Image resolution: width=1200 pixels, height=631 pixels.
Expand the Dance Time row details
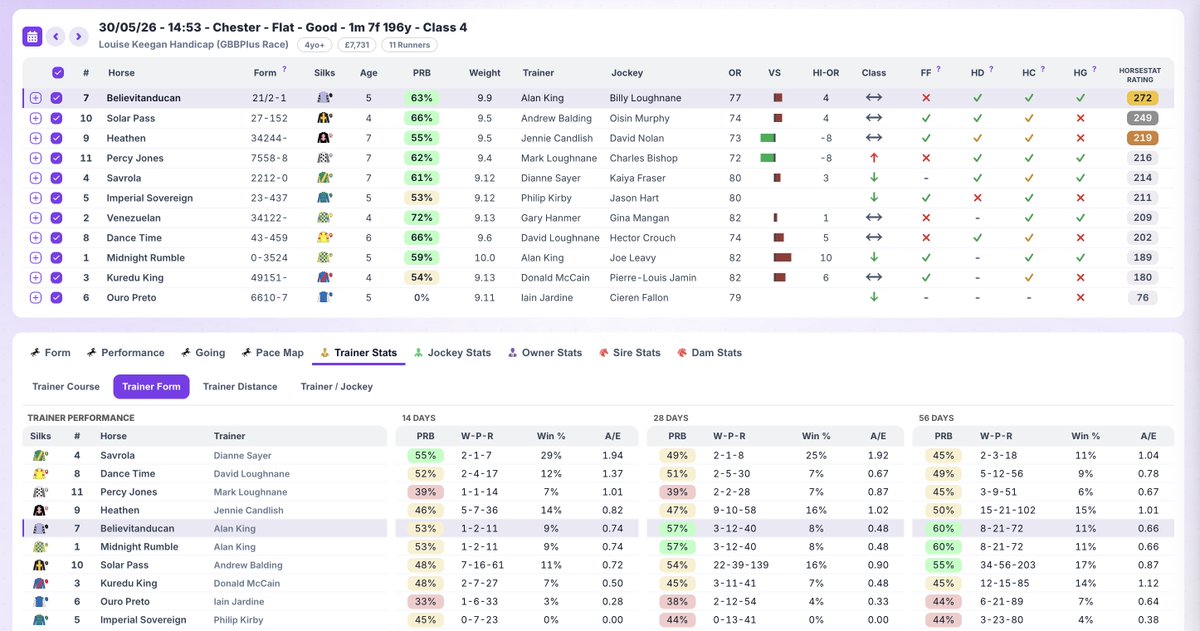36,238
